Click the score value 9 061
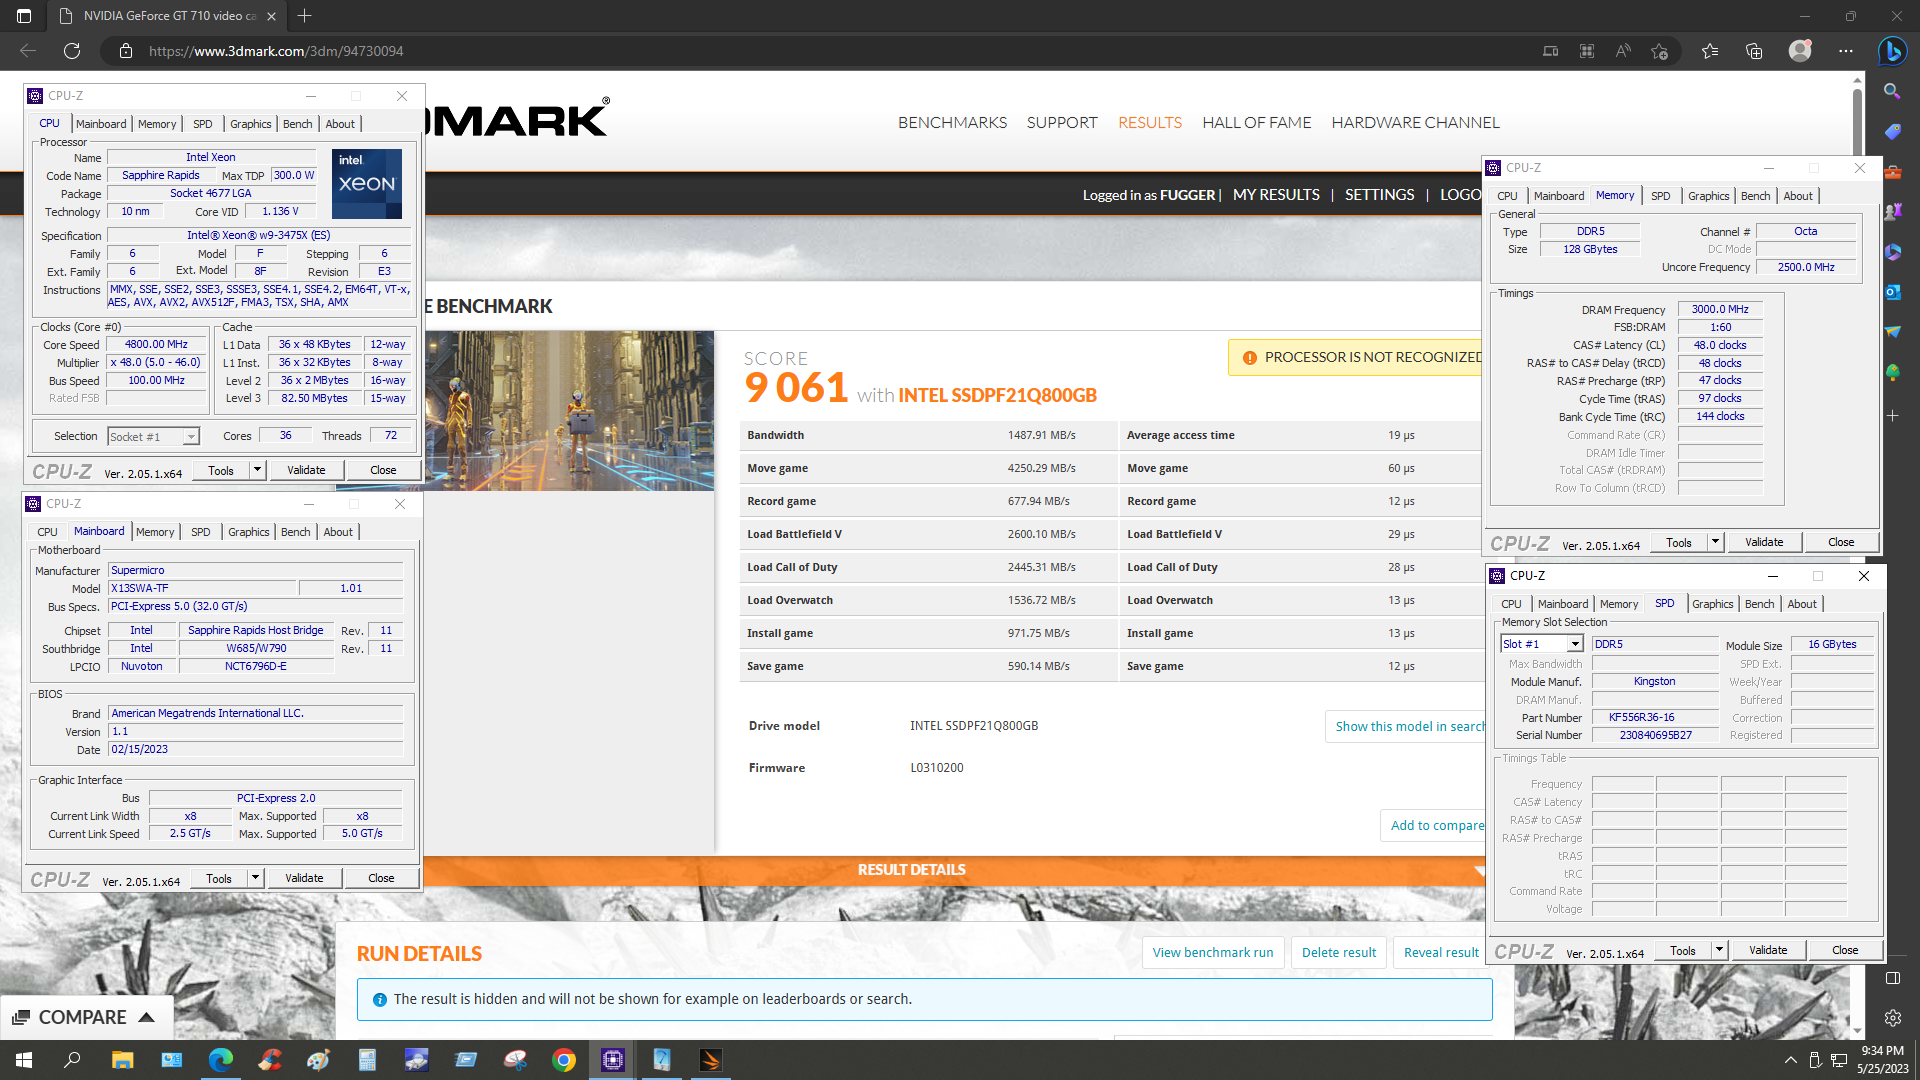 tap(796, 388)
